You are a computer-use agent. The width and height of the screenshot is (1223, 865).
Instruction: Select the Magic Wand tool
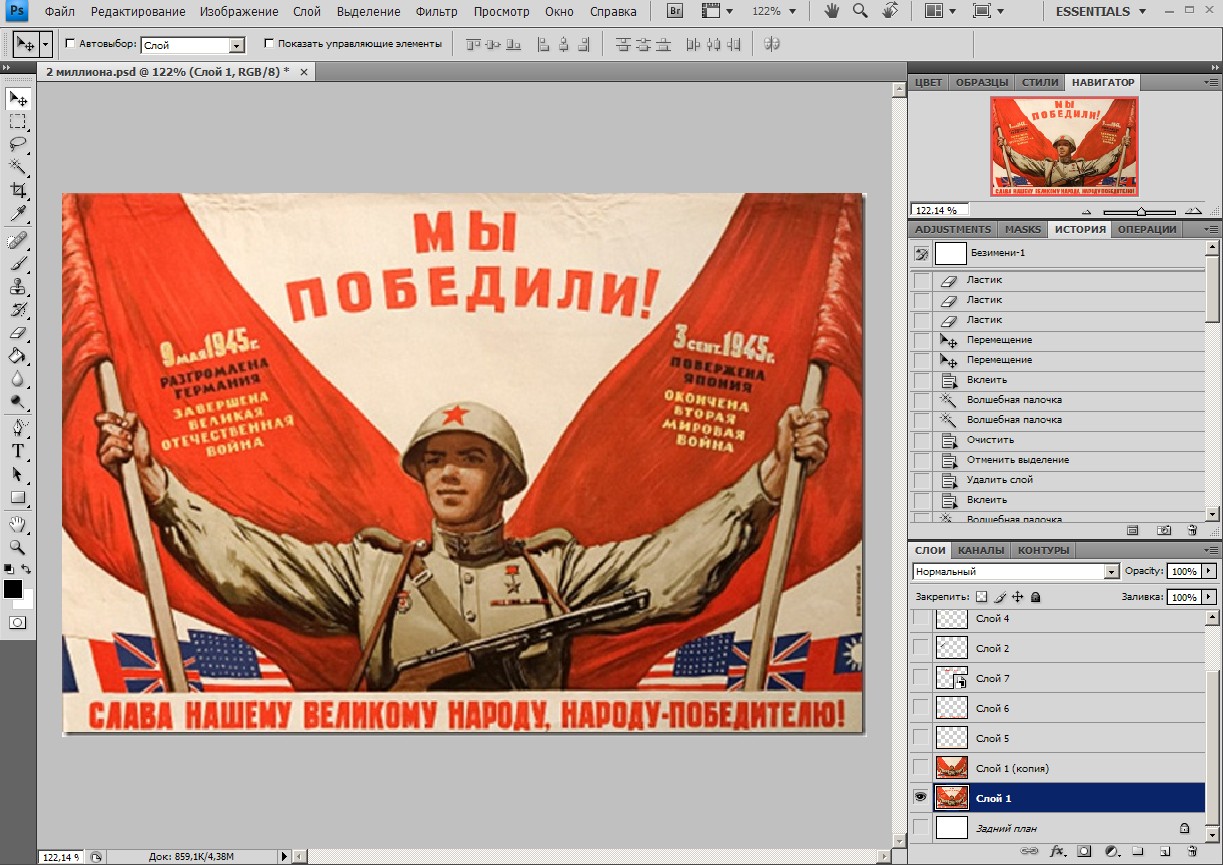pyautogui.click(x=18, y=166)
